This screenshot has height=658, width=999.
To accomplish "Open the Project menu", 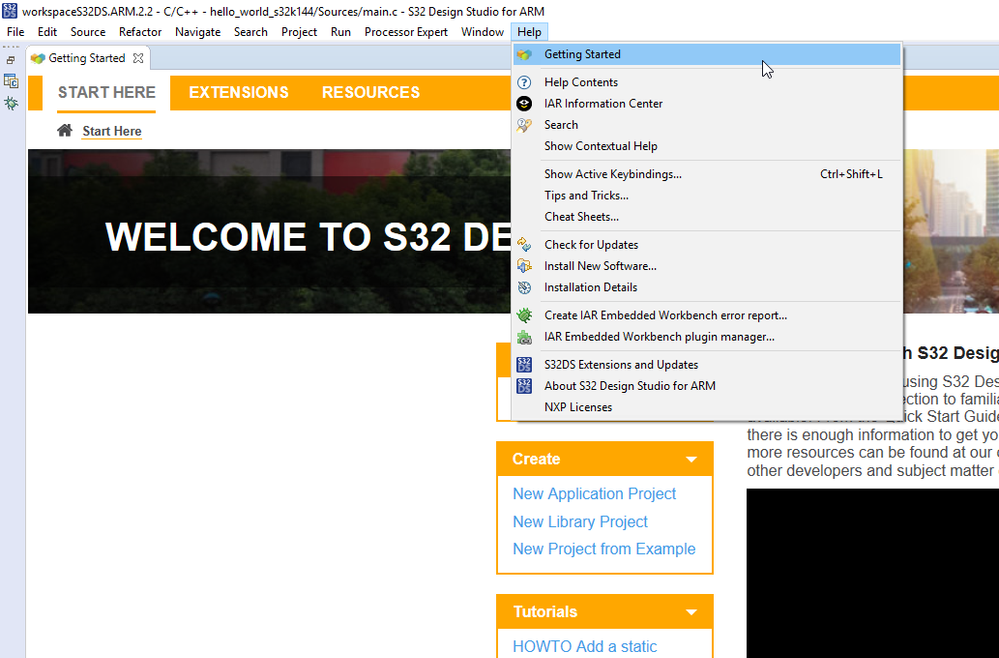I will pos(299,32).
